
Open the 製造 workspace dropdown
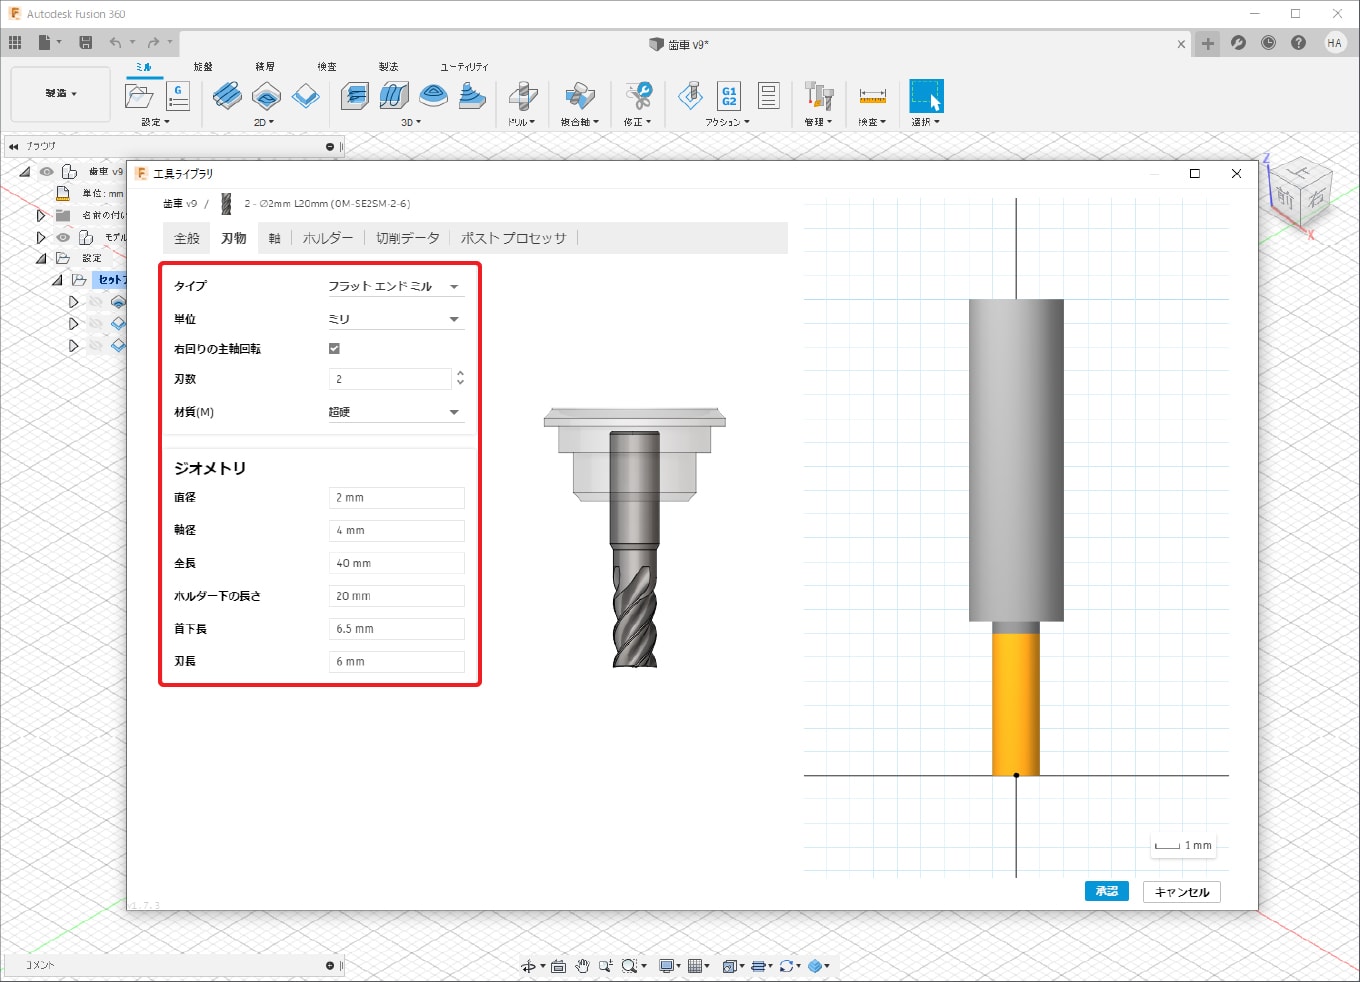click(60, 94)
